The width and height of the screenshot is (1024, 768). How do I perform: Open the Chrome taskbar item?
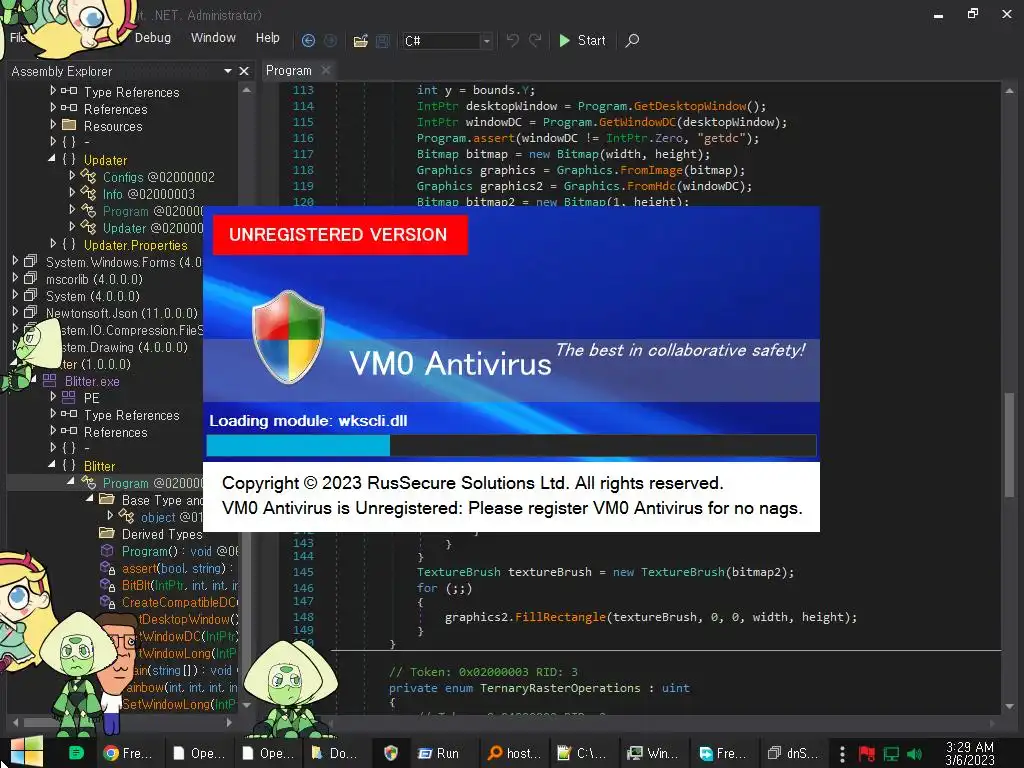point(127,753)
